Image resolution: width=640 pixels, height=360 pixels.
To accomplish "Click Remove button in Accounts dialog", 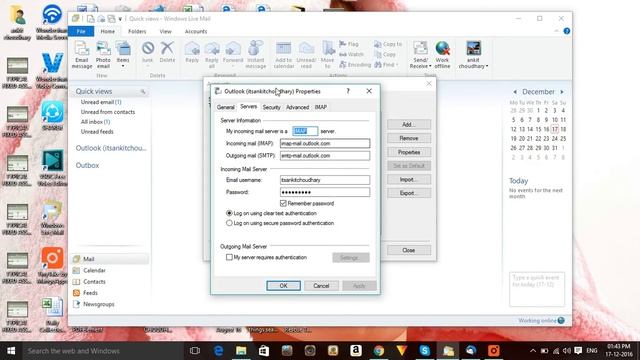I will pos(409,138).
